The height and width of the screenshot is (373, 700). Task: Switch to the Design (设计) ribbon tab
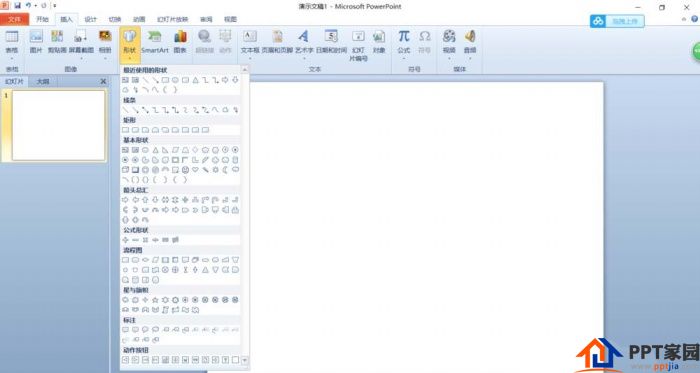91,19
